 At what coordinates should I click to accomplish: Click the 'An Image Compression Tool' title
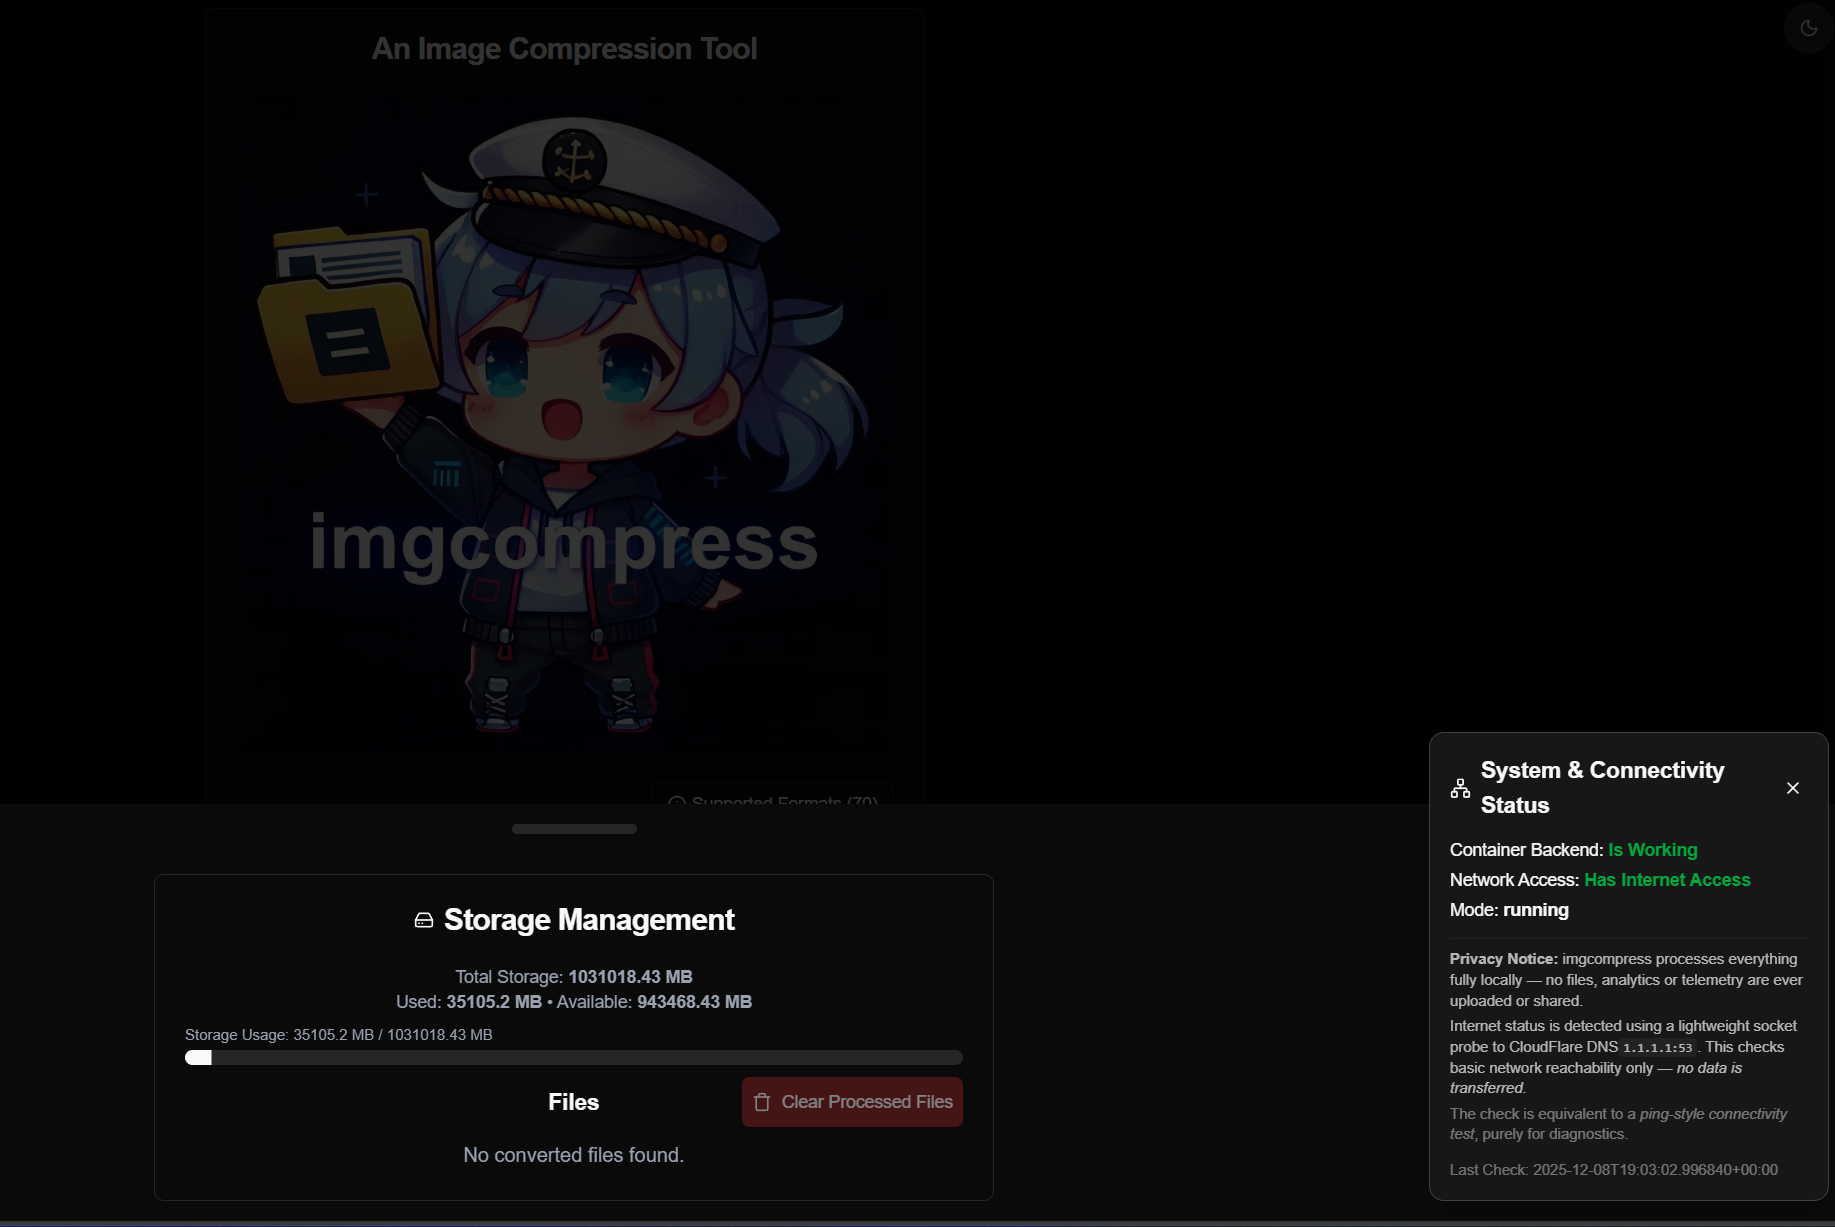pyautogui.click(x=564, y=49)
